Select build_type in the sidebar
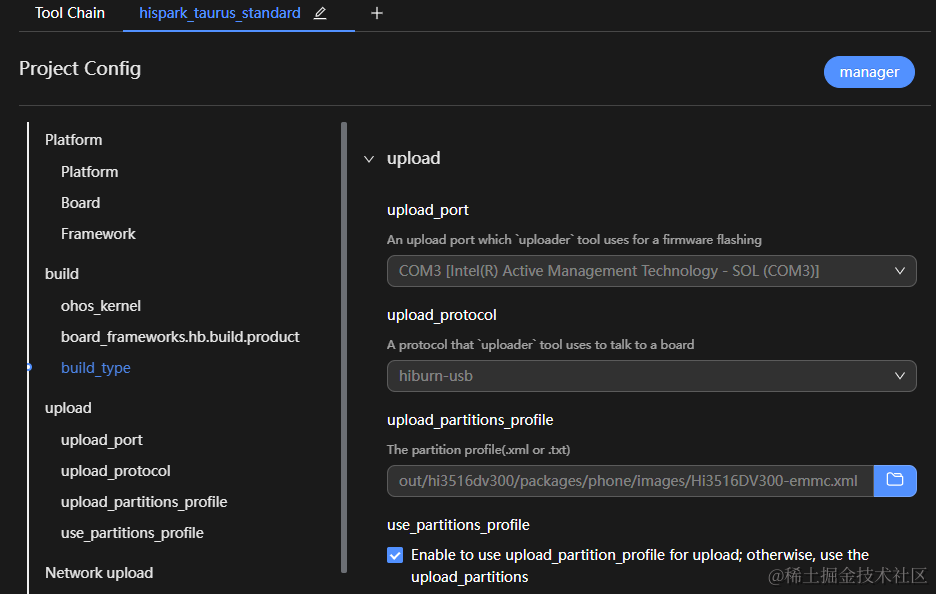Viewport: 936px width, 594px height. tap(96, 368)
